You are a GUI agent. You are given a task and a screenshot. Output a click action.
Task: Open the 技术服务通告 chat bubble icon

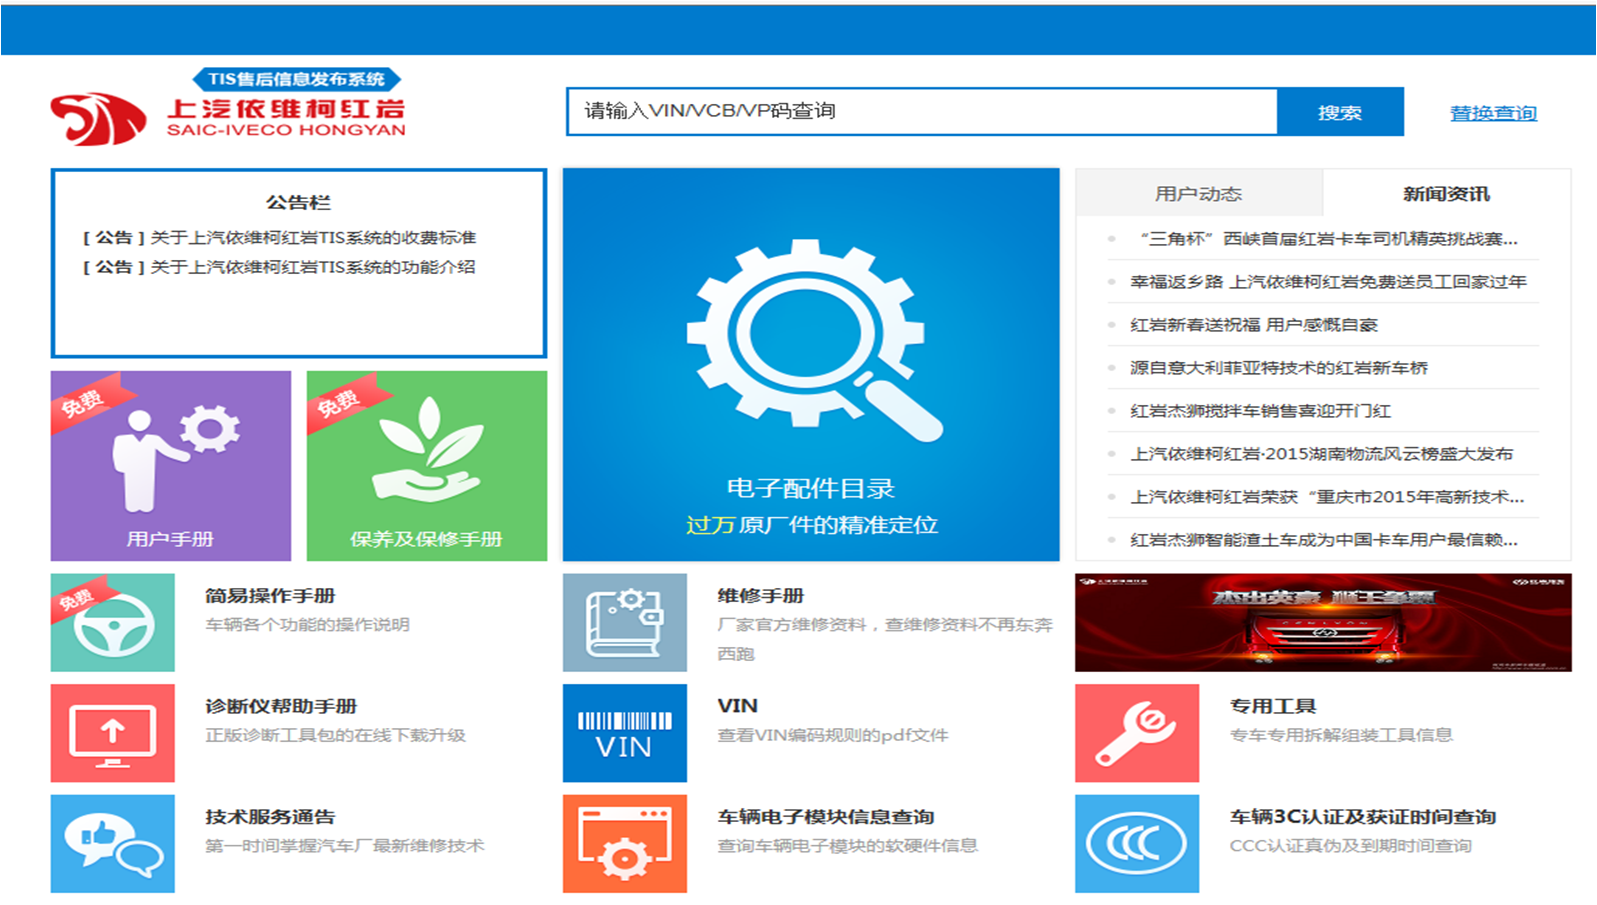tap(113, 843)
